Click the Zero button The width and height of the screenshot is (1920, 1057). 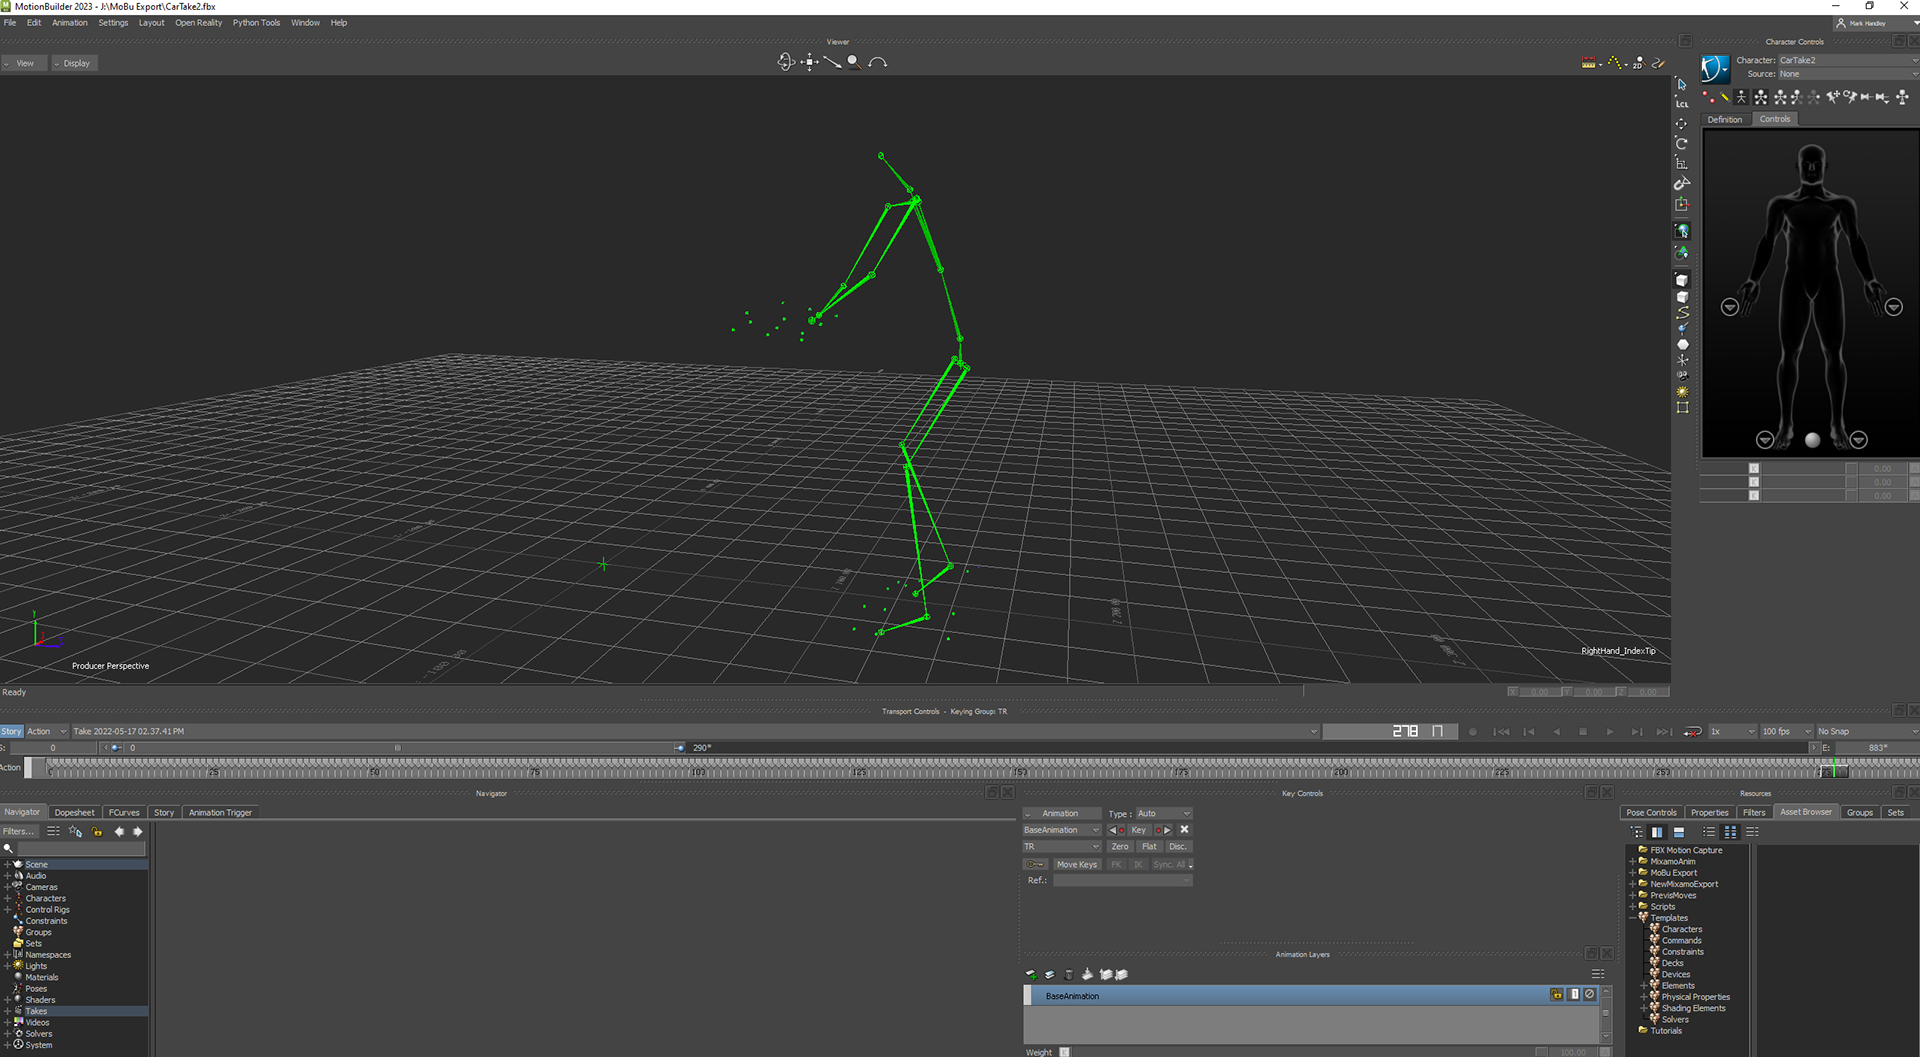click(1120, 847)
